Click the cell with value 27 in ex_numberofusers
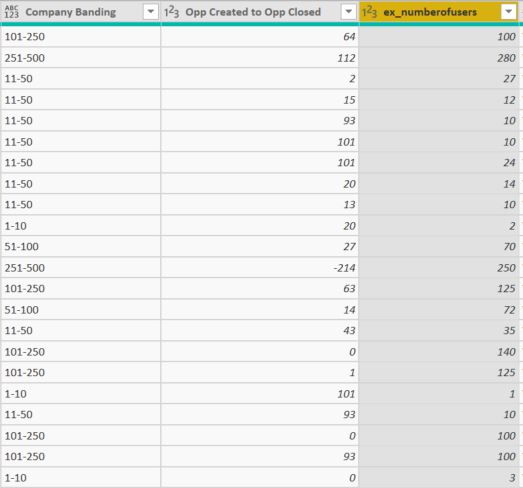The height and width of the screenshot is (488, 523). tap(439, 79)
